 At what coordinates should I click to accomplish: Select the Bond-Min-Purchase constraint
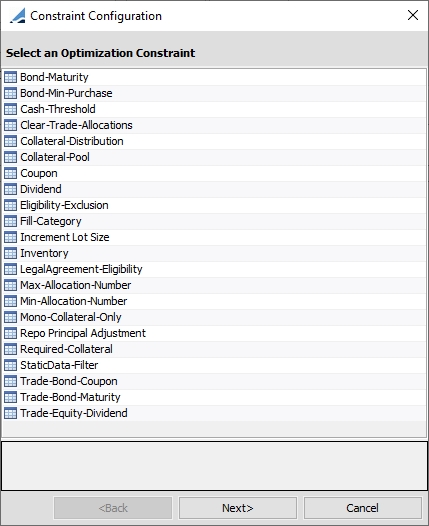pyautogui.click(x=214, y=93)
